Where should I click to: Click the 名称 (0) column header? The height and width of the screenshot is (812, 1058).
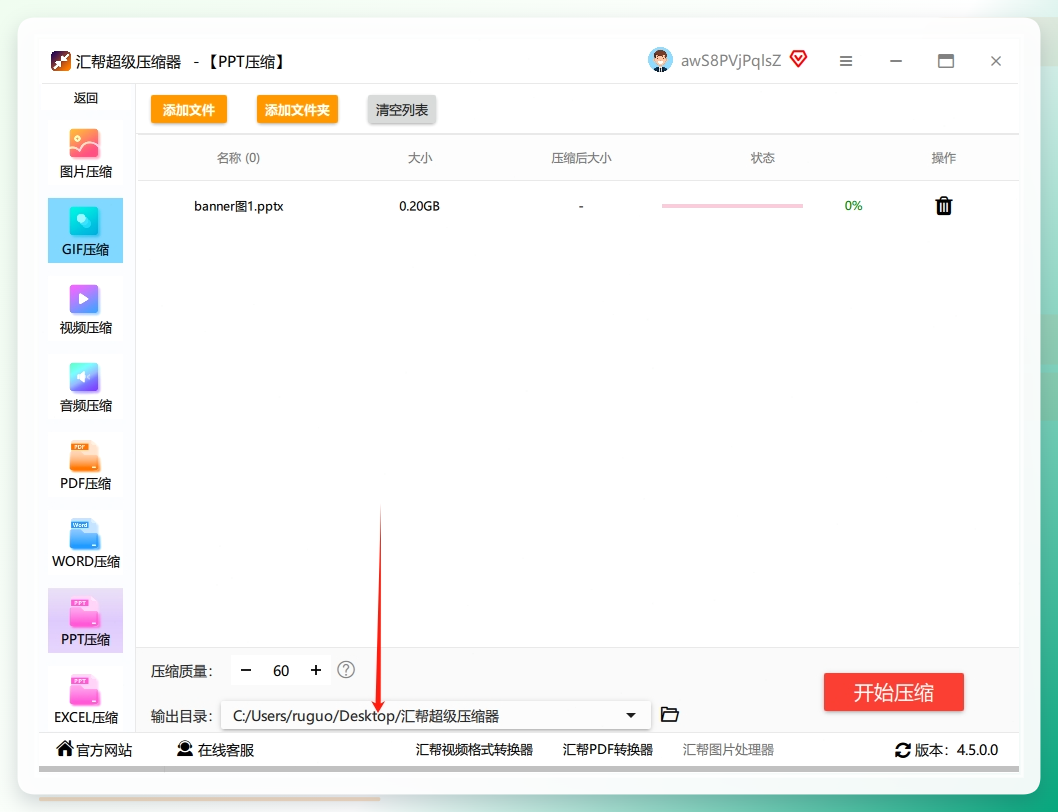(238, 158)
